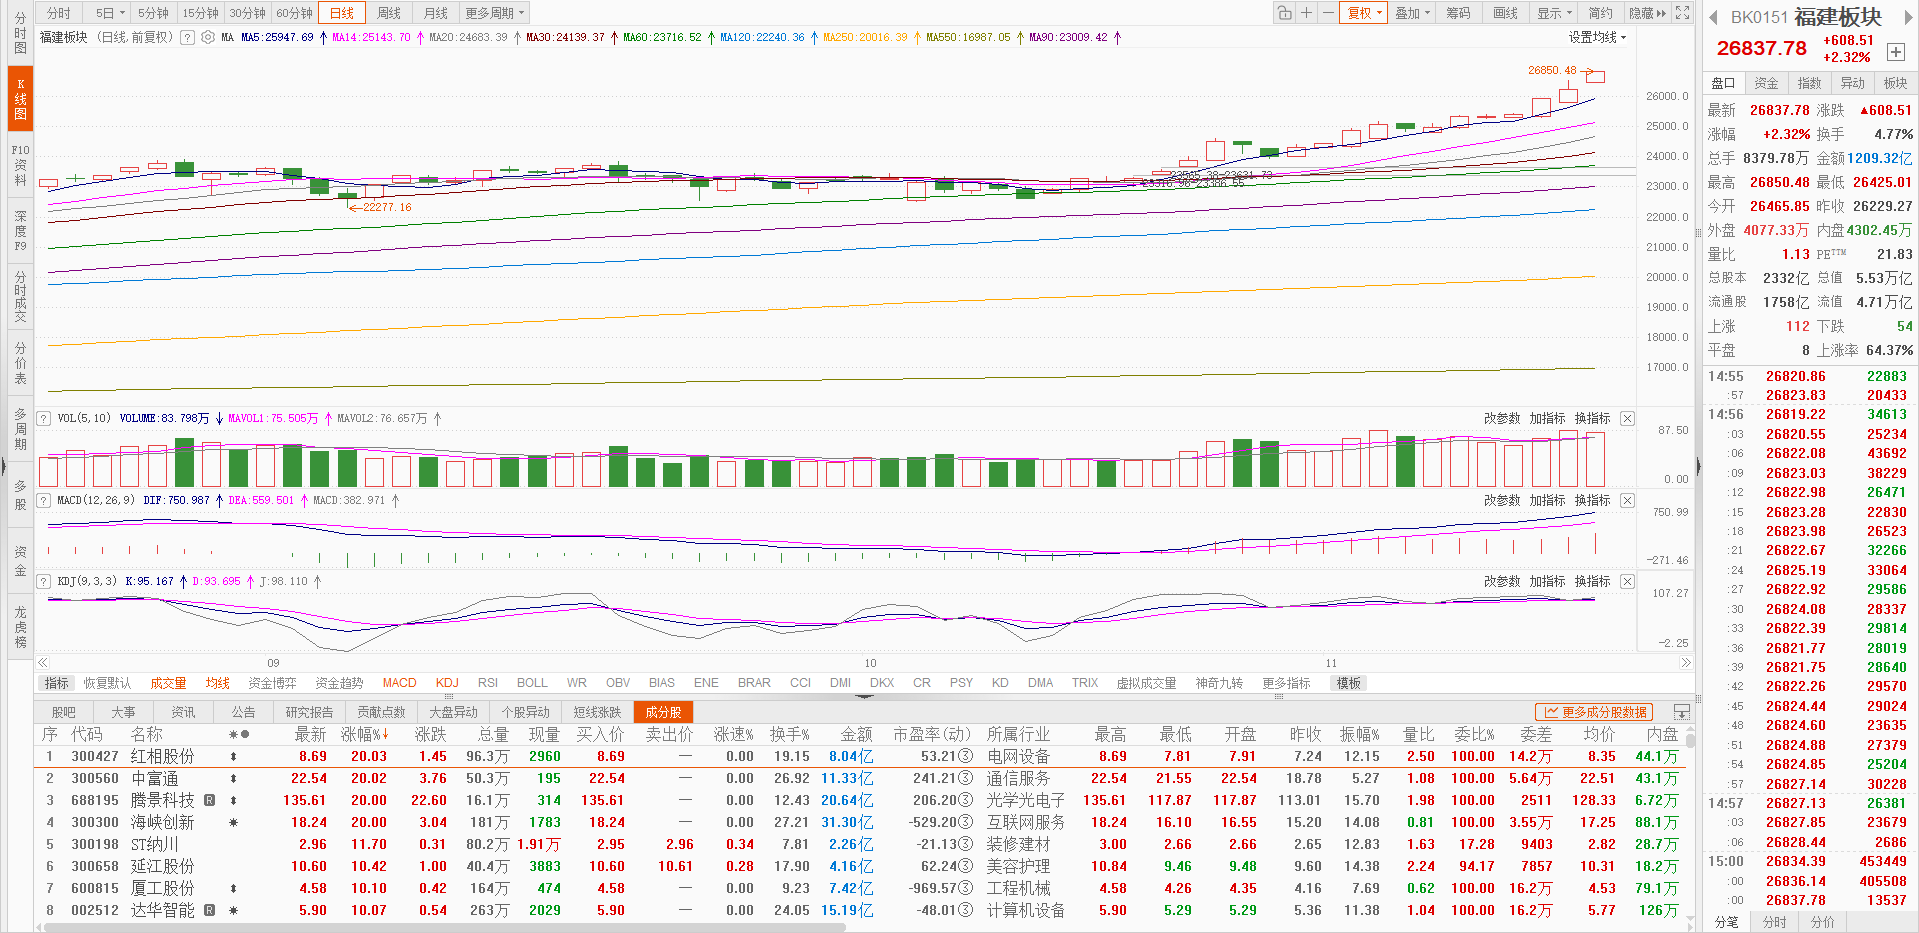Screen dimensions: 1919x933
Task: Click the help question mark beside chart title
Action: pyautogui.click(x=187, y=37)
